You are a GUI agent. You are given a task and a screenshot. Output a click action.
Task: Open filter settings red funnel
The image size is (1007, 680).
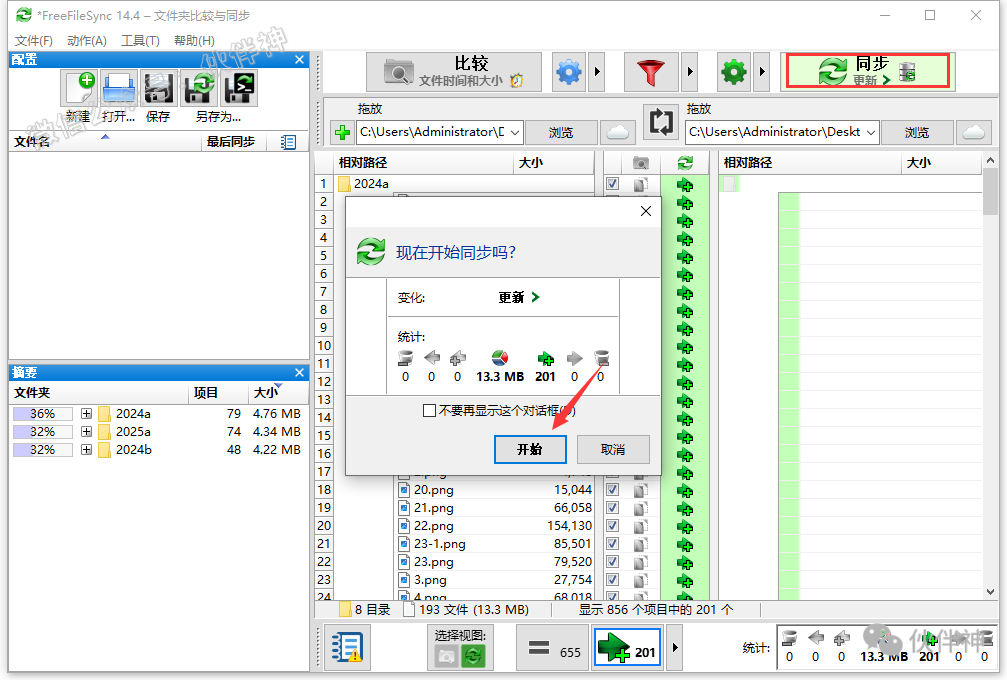651,72
